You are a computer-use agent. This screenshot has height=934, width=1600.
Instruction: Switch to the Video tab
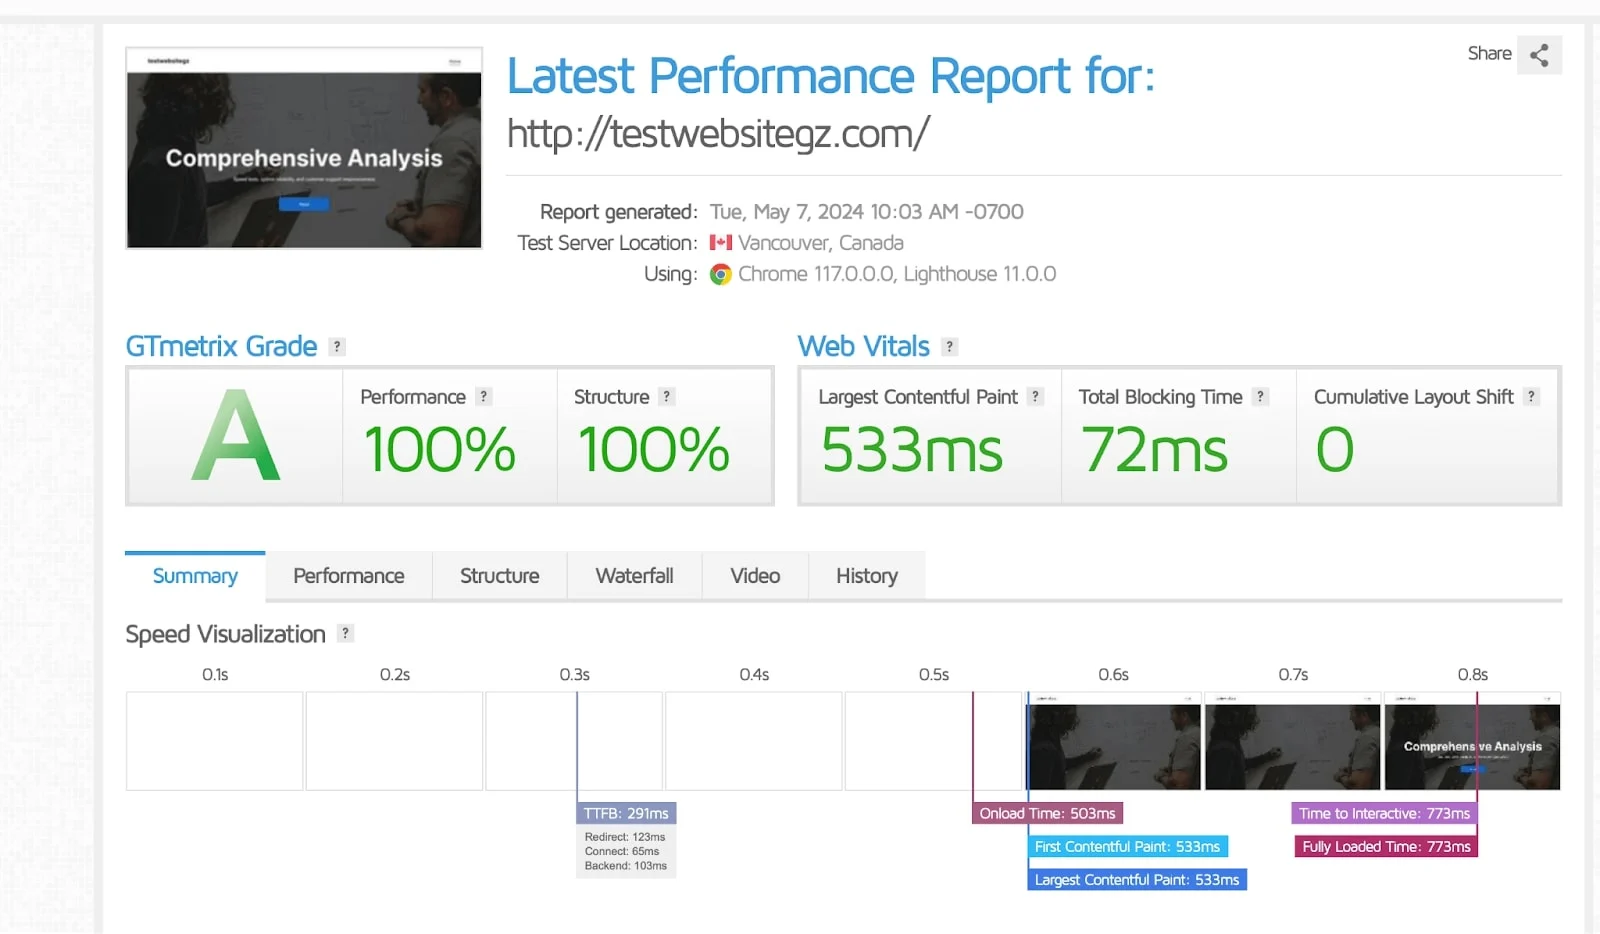pyautogui.click(x=755, y=575)
